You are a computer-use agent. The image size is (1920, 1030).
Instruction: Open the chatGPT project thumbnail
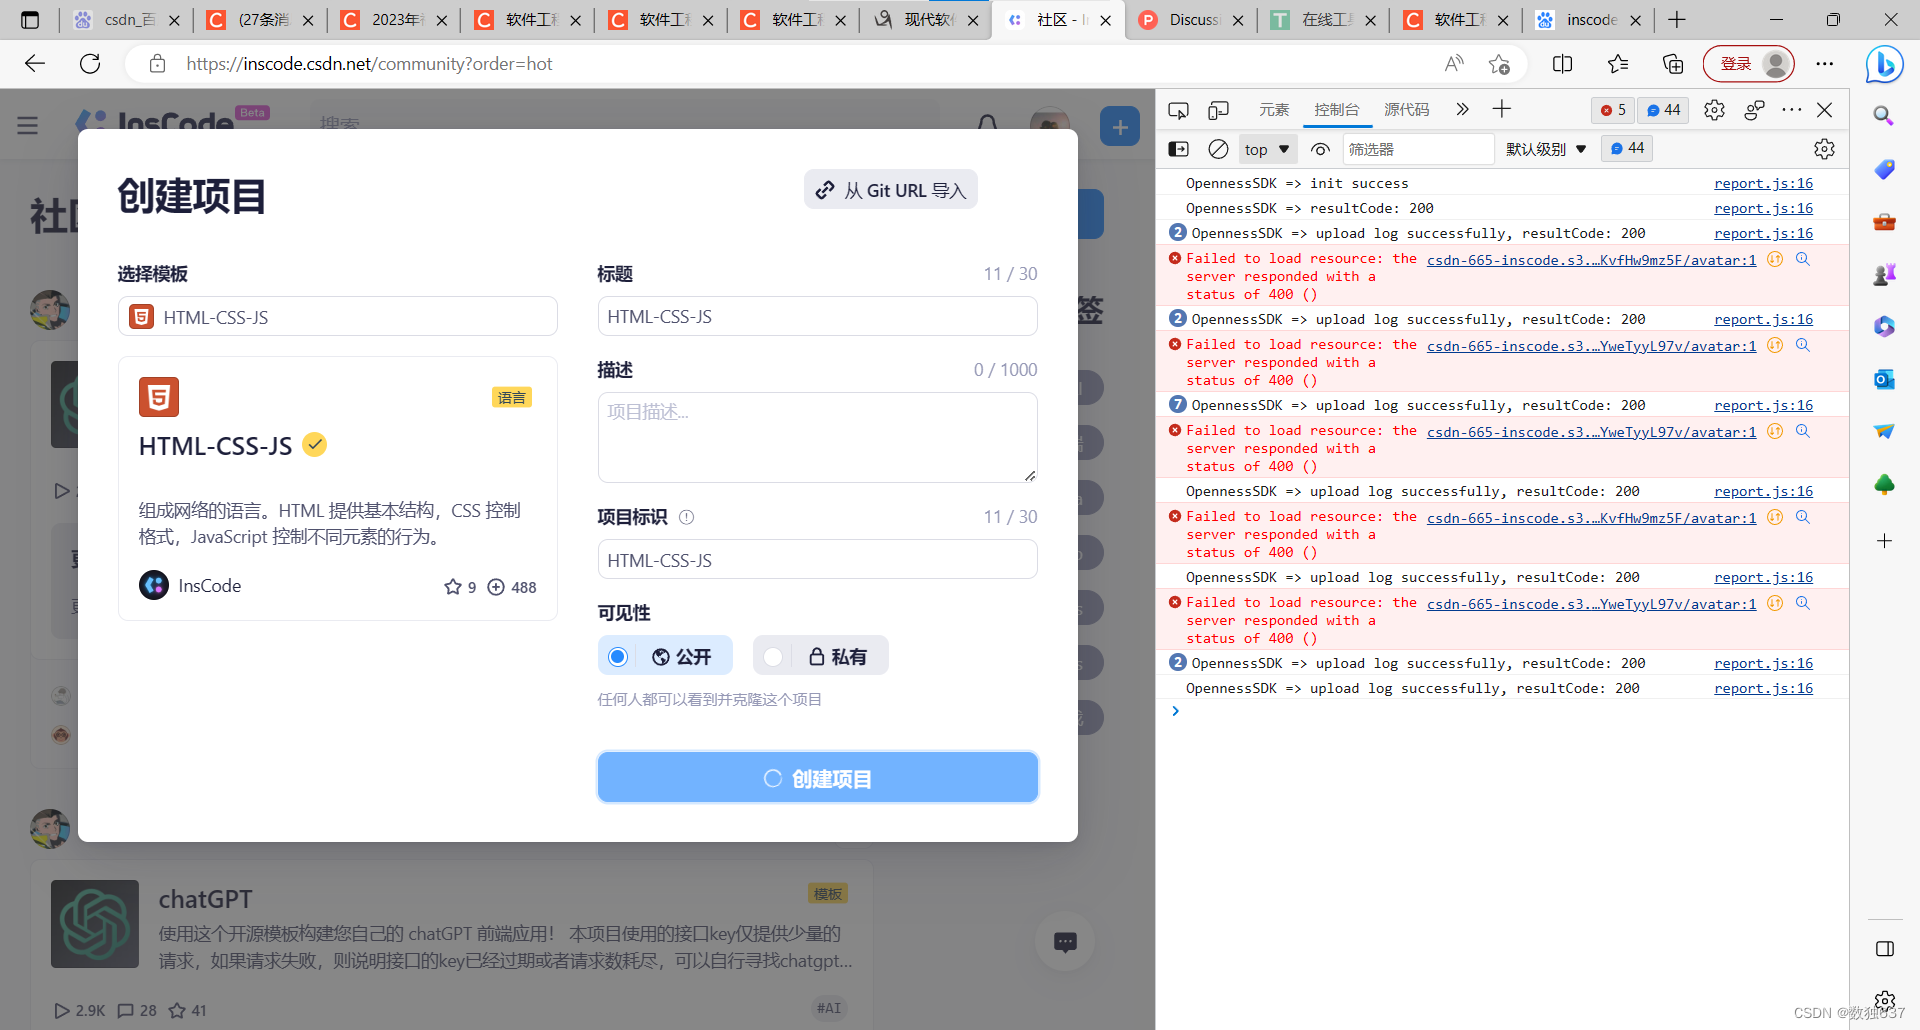click(95, 923)
